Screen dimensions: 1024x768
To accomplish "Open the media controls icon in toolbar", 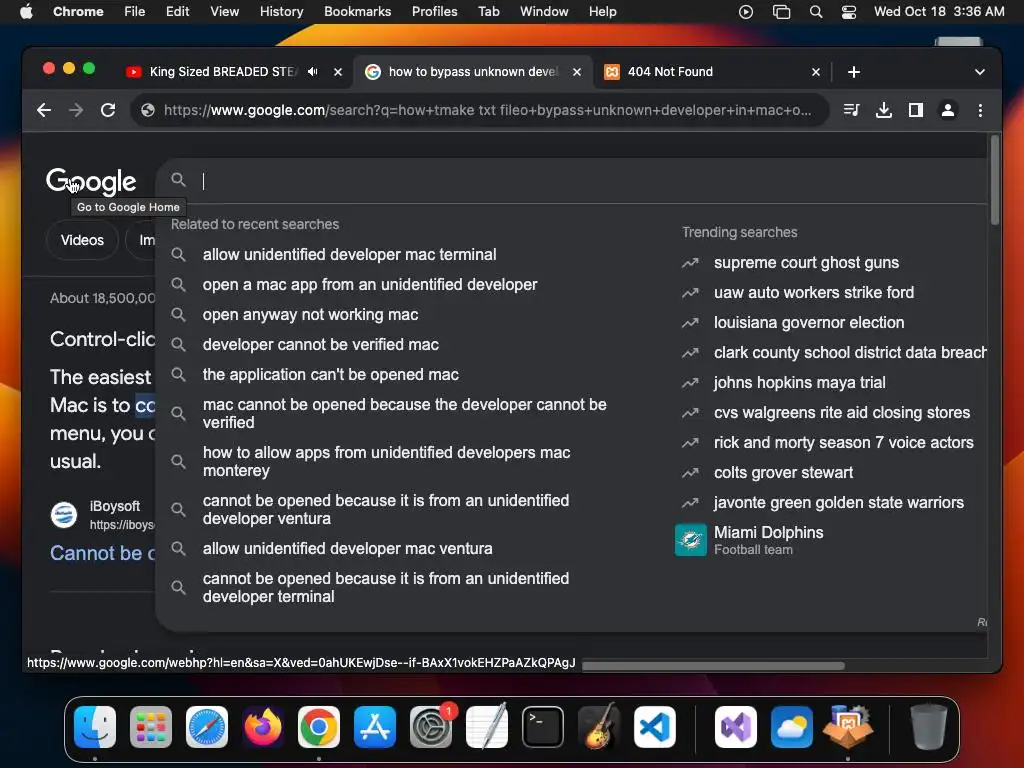I will (851, 110).
